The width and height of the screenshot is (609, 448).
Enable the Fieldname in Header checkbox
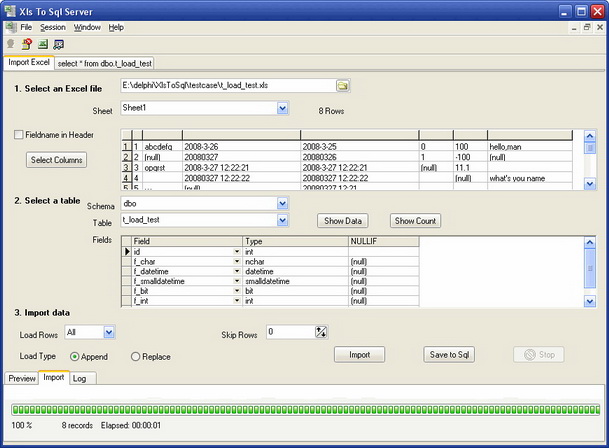click(x=19, y=134)
